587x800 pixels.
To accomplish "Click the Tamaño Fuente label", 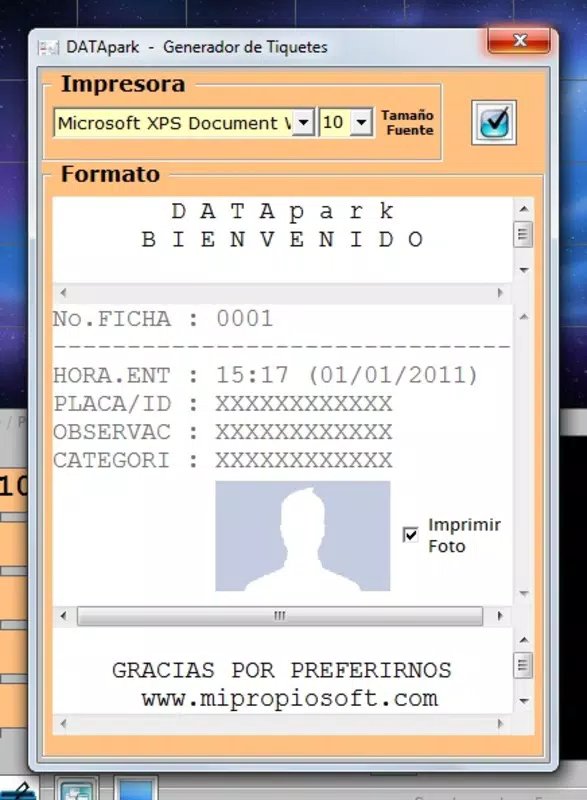I will pyautogui.click(x=407, y=122).
